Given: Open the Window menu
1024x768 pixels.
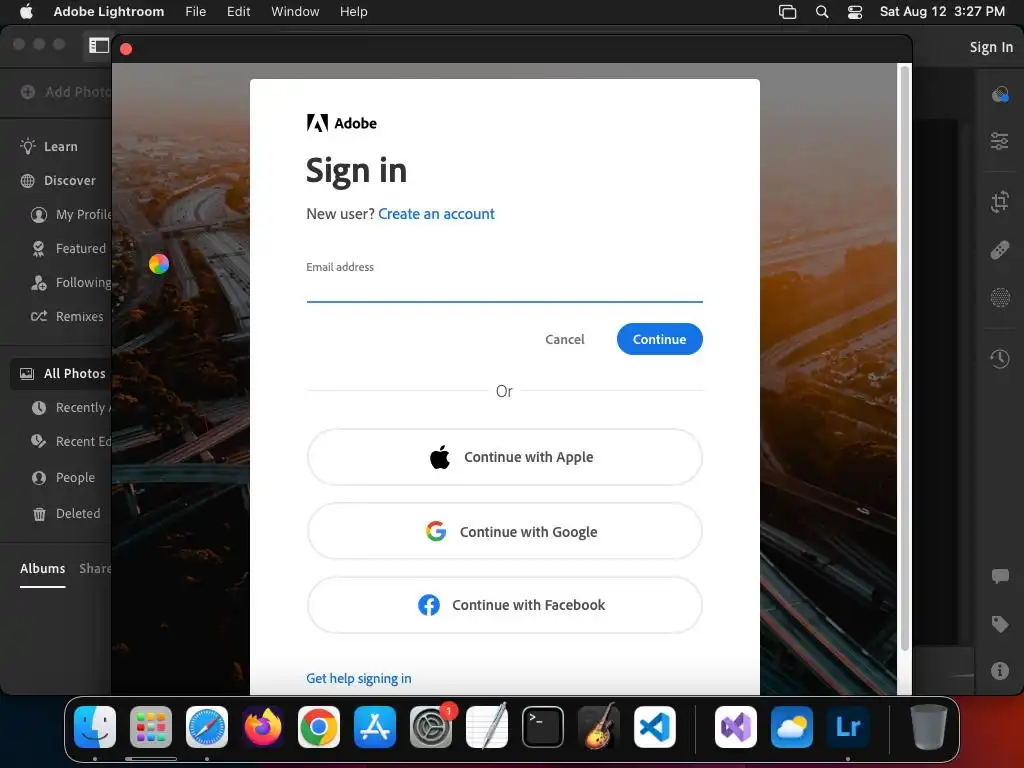Looking at the screenshot, I should coord(295,12).
